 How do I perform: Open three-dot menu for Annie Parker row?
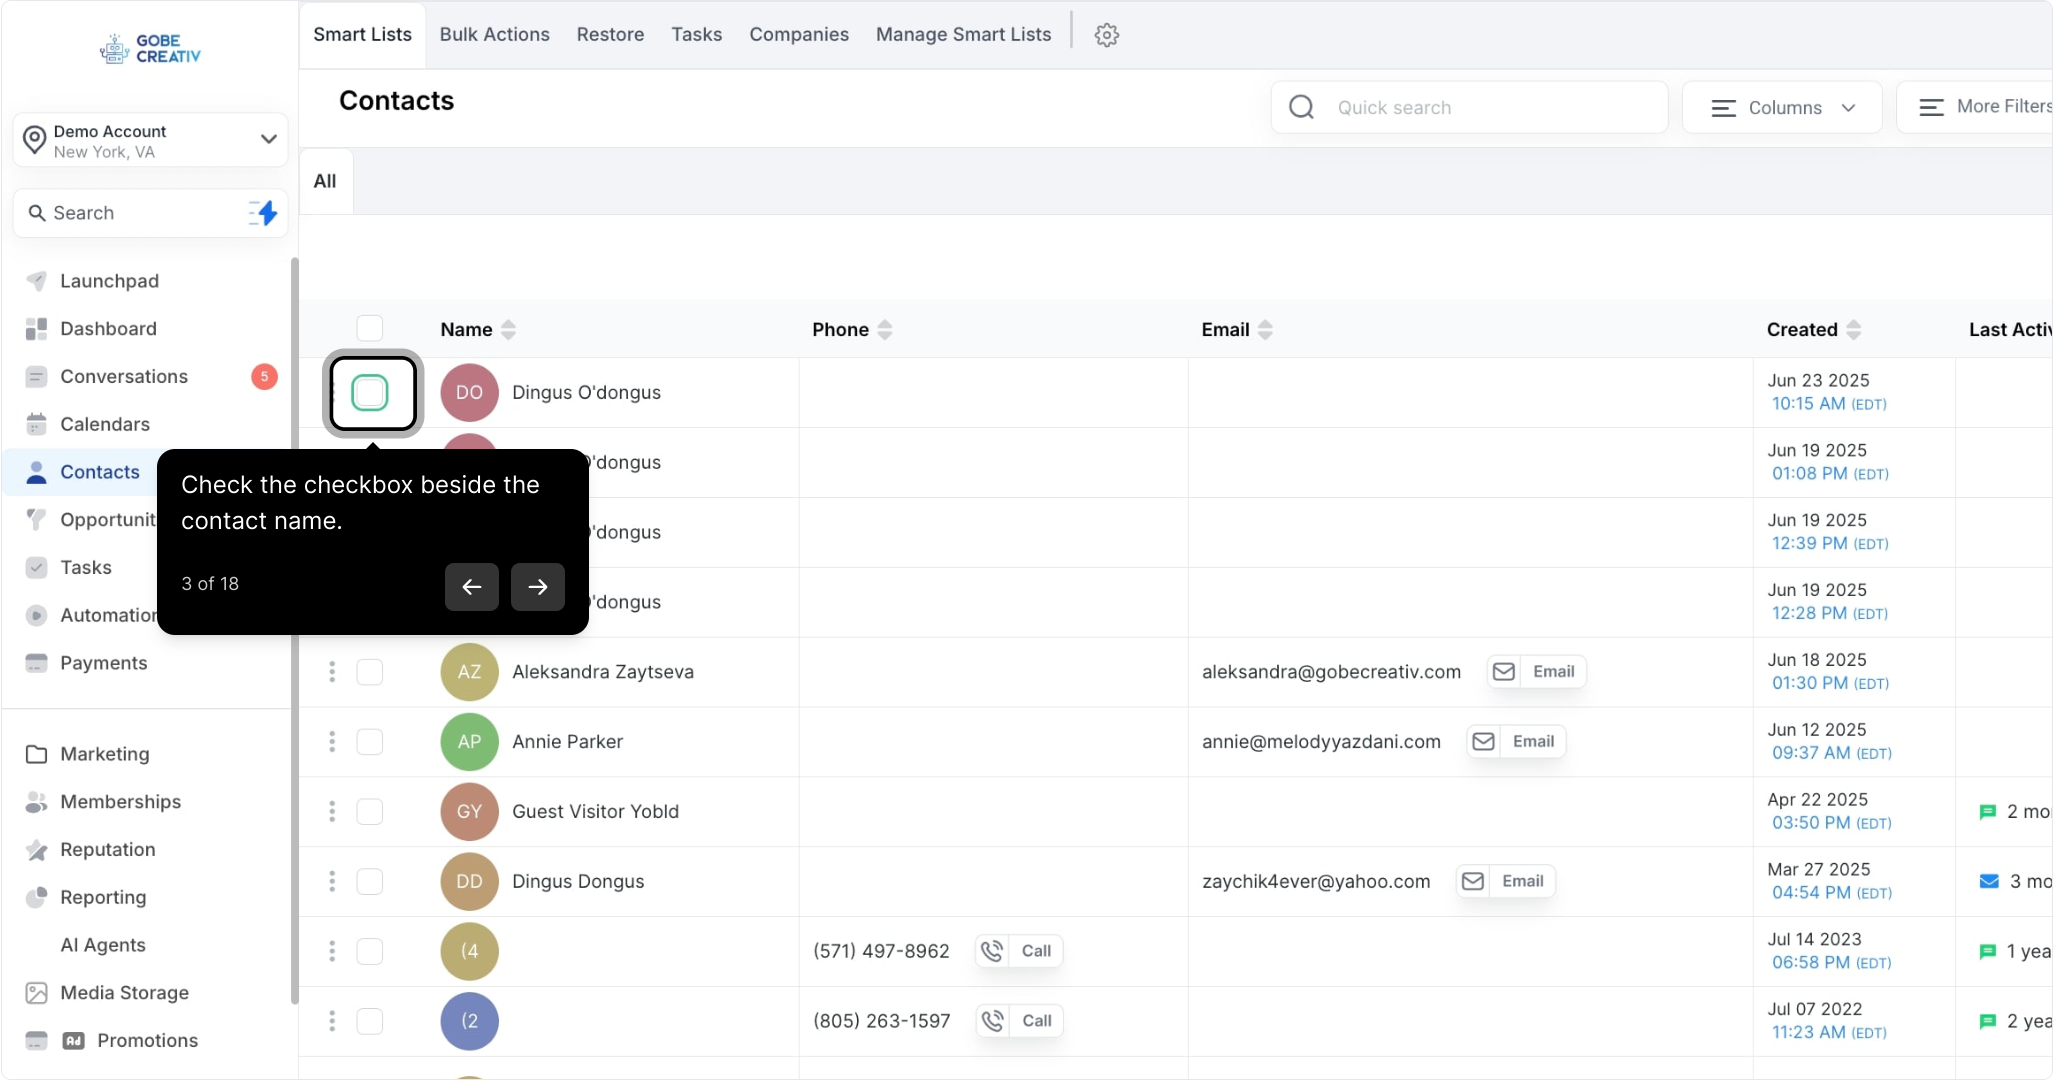[332, 742]
